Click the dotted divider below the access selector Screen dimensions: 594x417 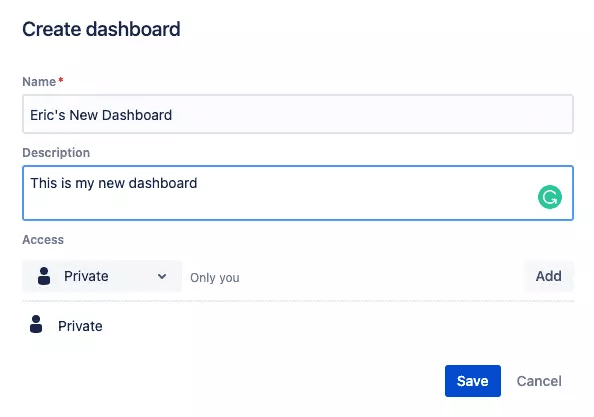tap(298, 301)
